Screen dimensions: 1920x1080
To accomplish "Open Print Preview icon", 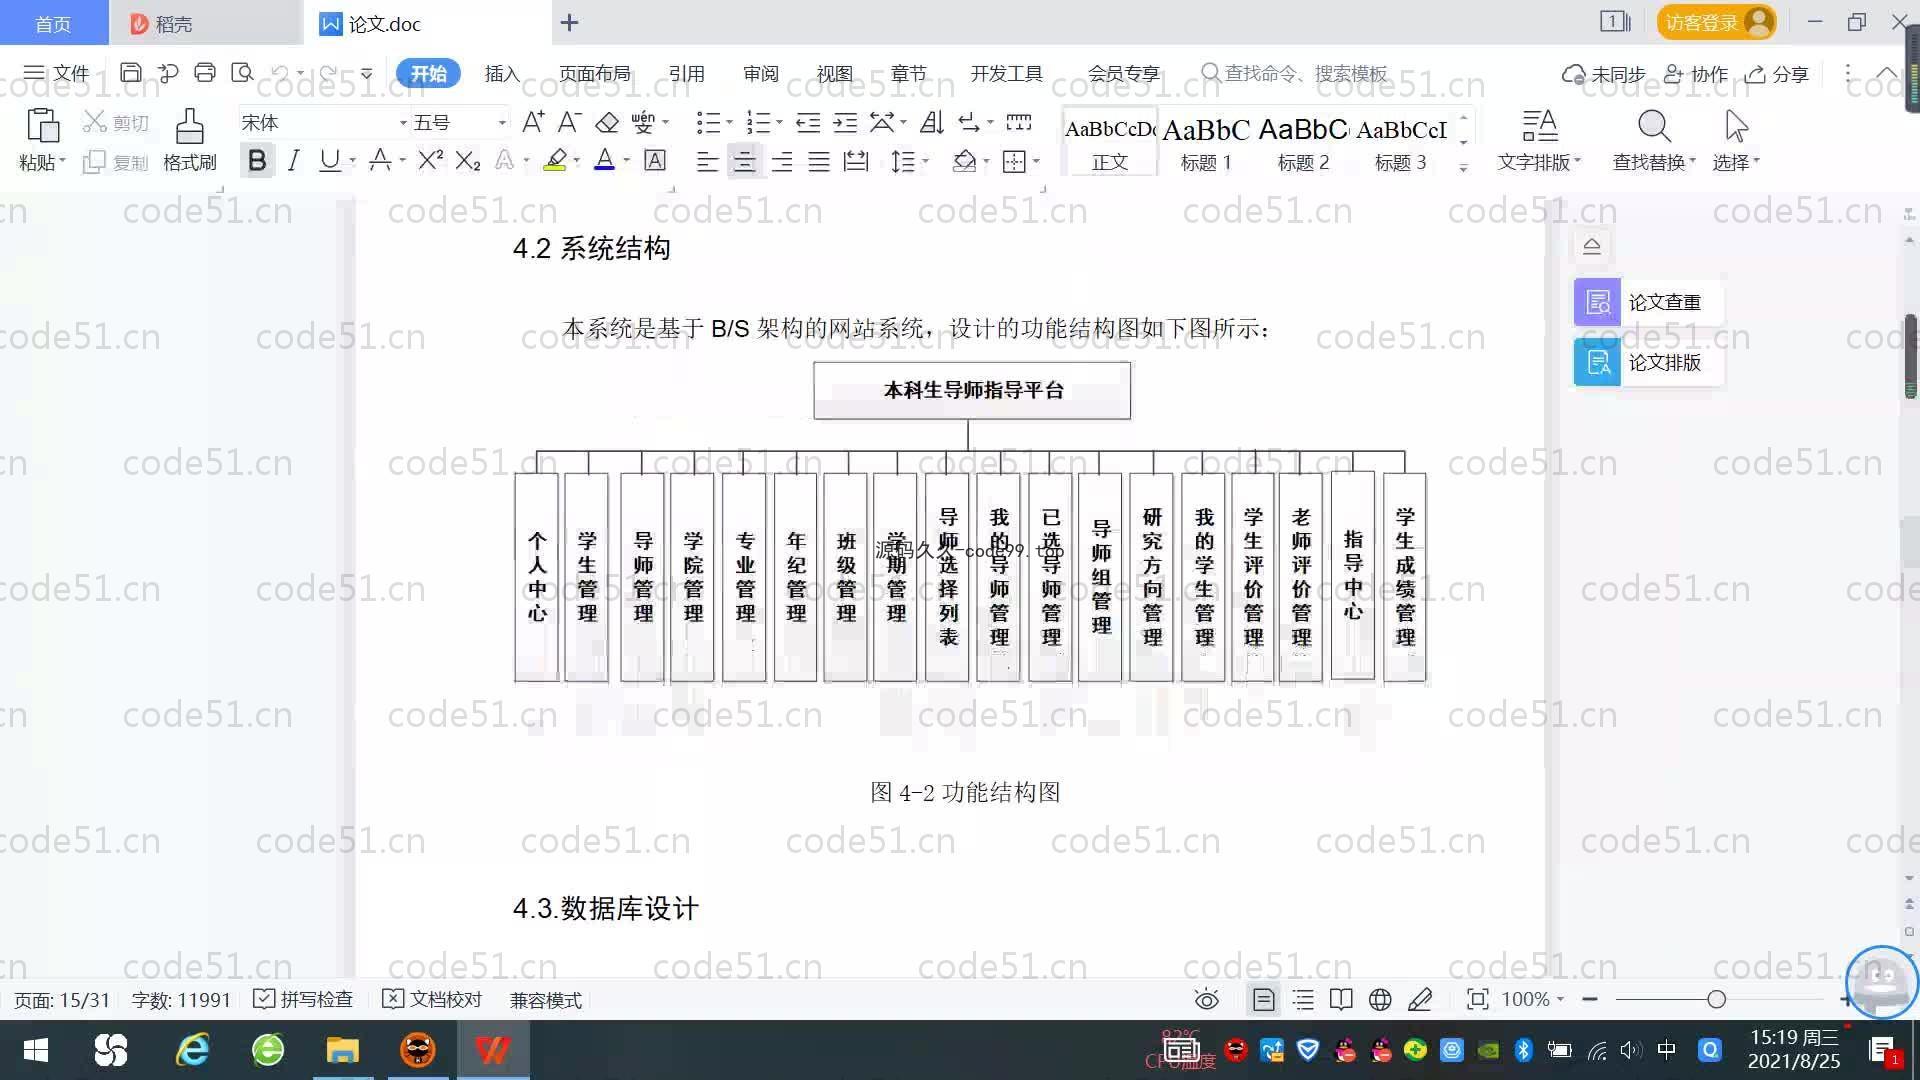I will point(242,72).
